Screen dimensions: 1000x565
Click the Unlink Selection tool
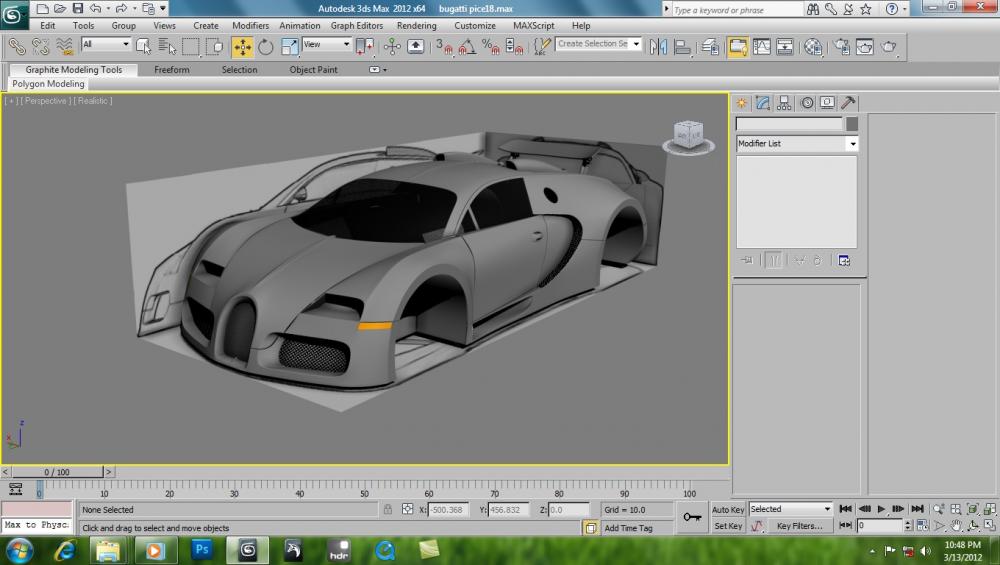[40, 47]
